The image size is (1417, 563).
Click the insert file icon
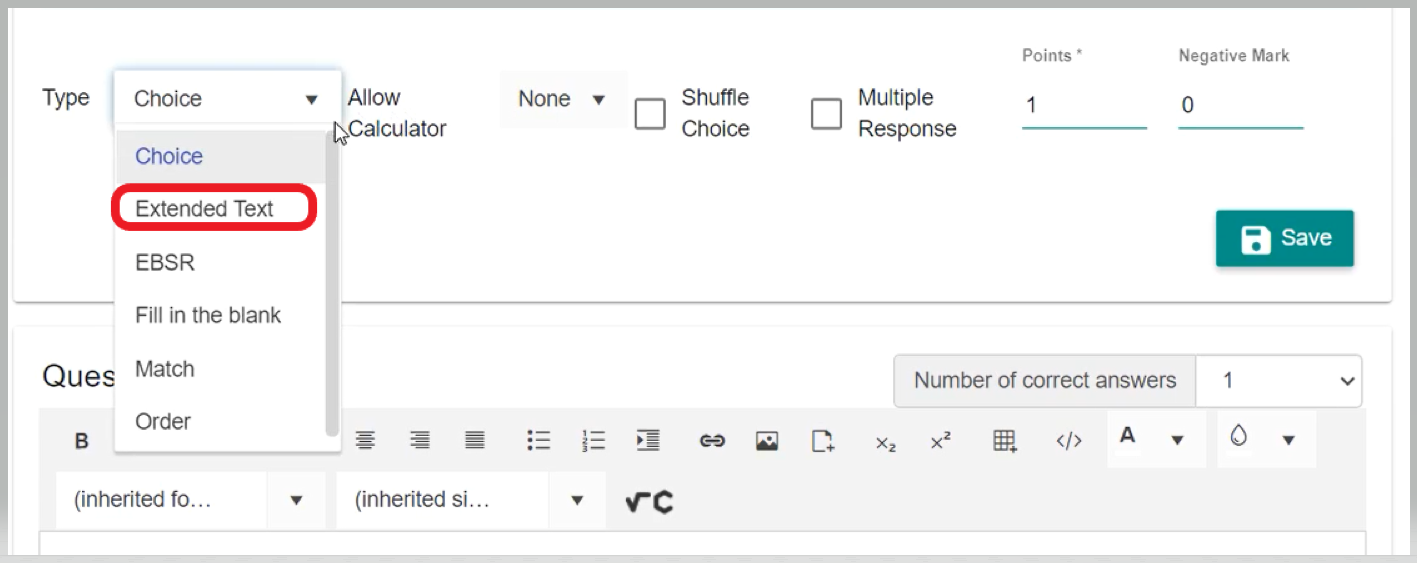point(822,441)
